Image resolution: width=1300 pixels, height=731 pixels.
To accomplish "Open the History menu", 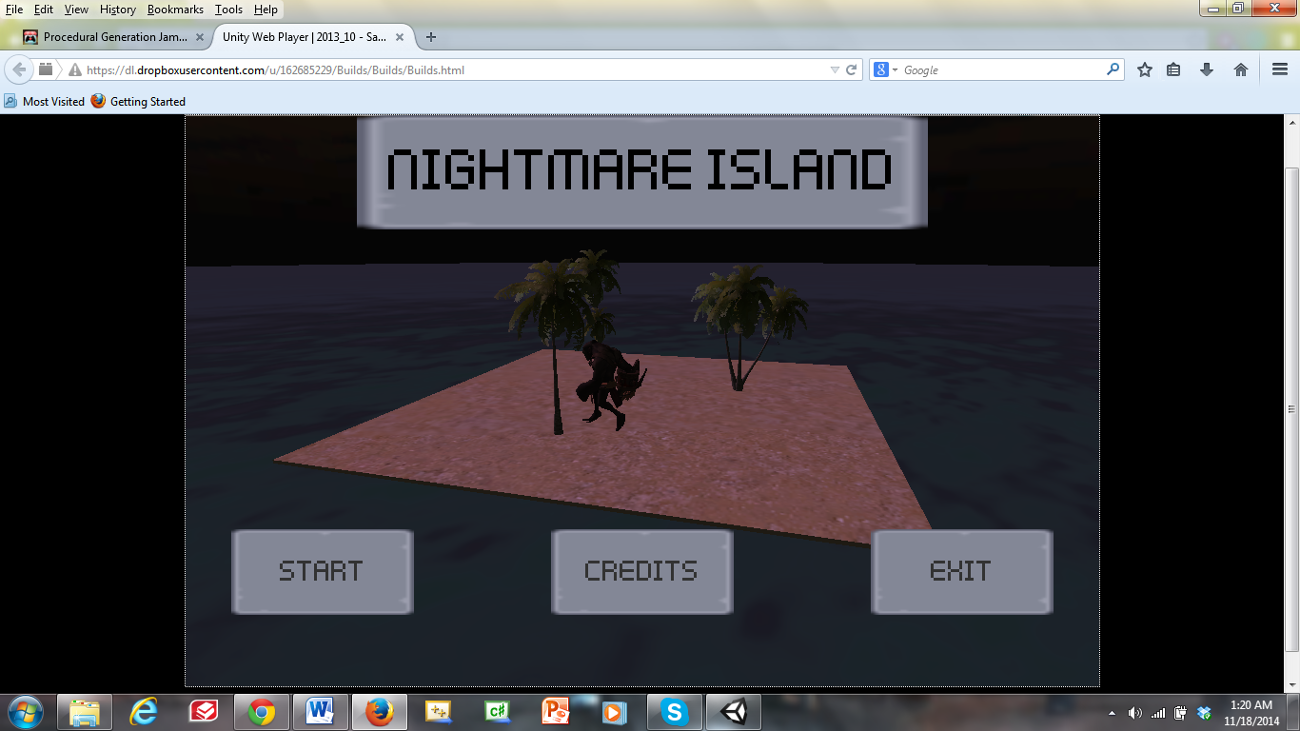I will pyautogui.click(x=116, y=9).
